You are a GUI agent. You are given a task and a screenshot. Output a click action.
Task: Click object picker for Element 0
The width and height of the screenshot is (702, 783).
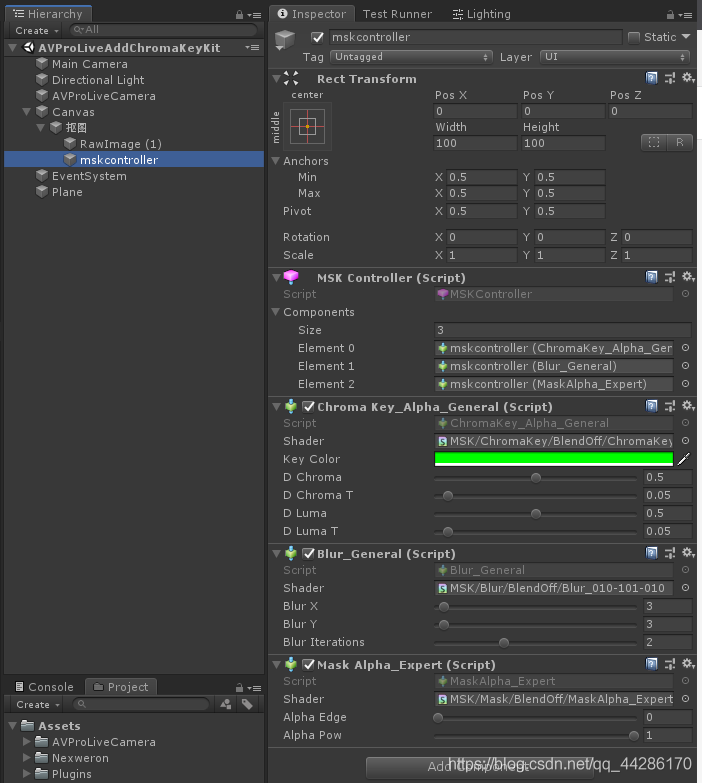686,348
